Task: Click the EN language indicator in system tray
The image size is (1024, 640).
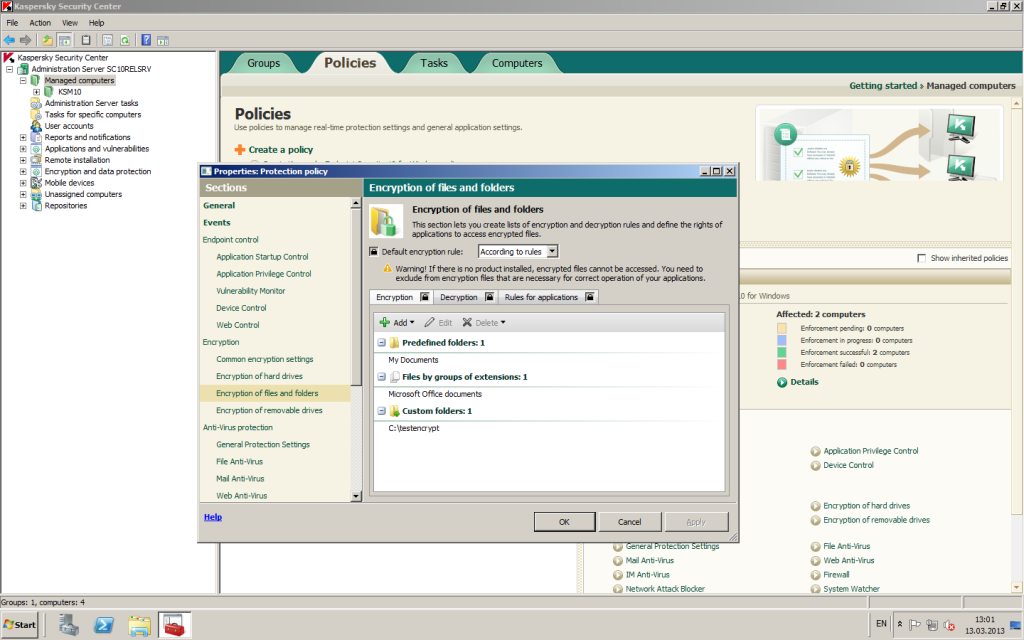Action: tap(881, 624)
